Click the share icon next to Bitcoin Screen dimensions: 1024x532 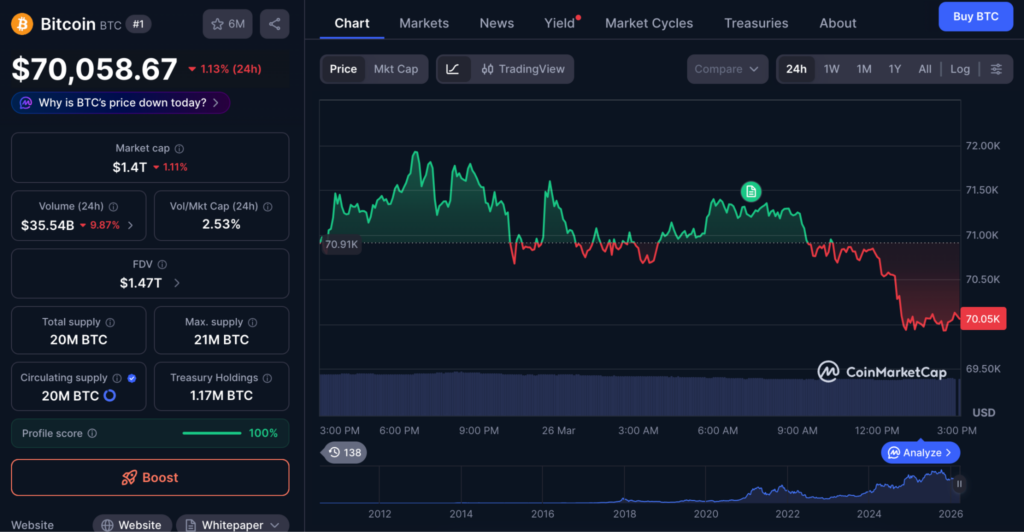[275, 24]
